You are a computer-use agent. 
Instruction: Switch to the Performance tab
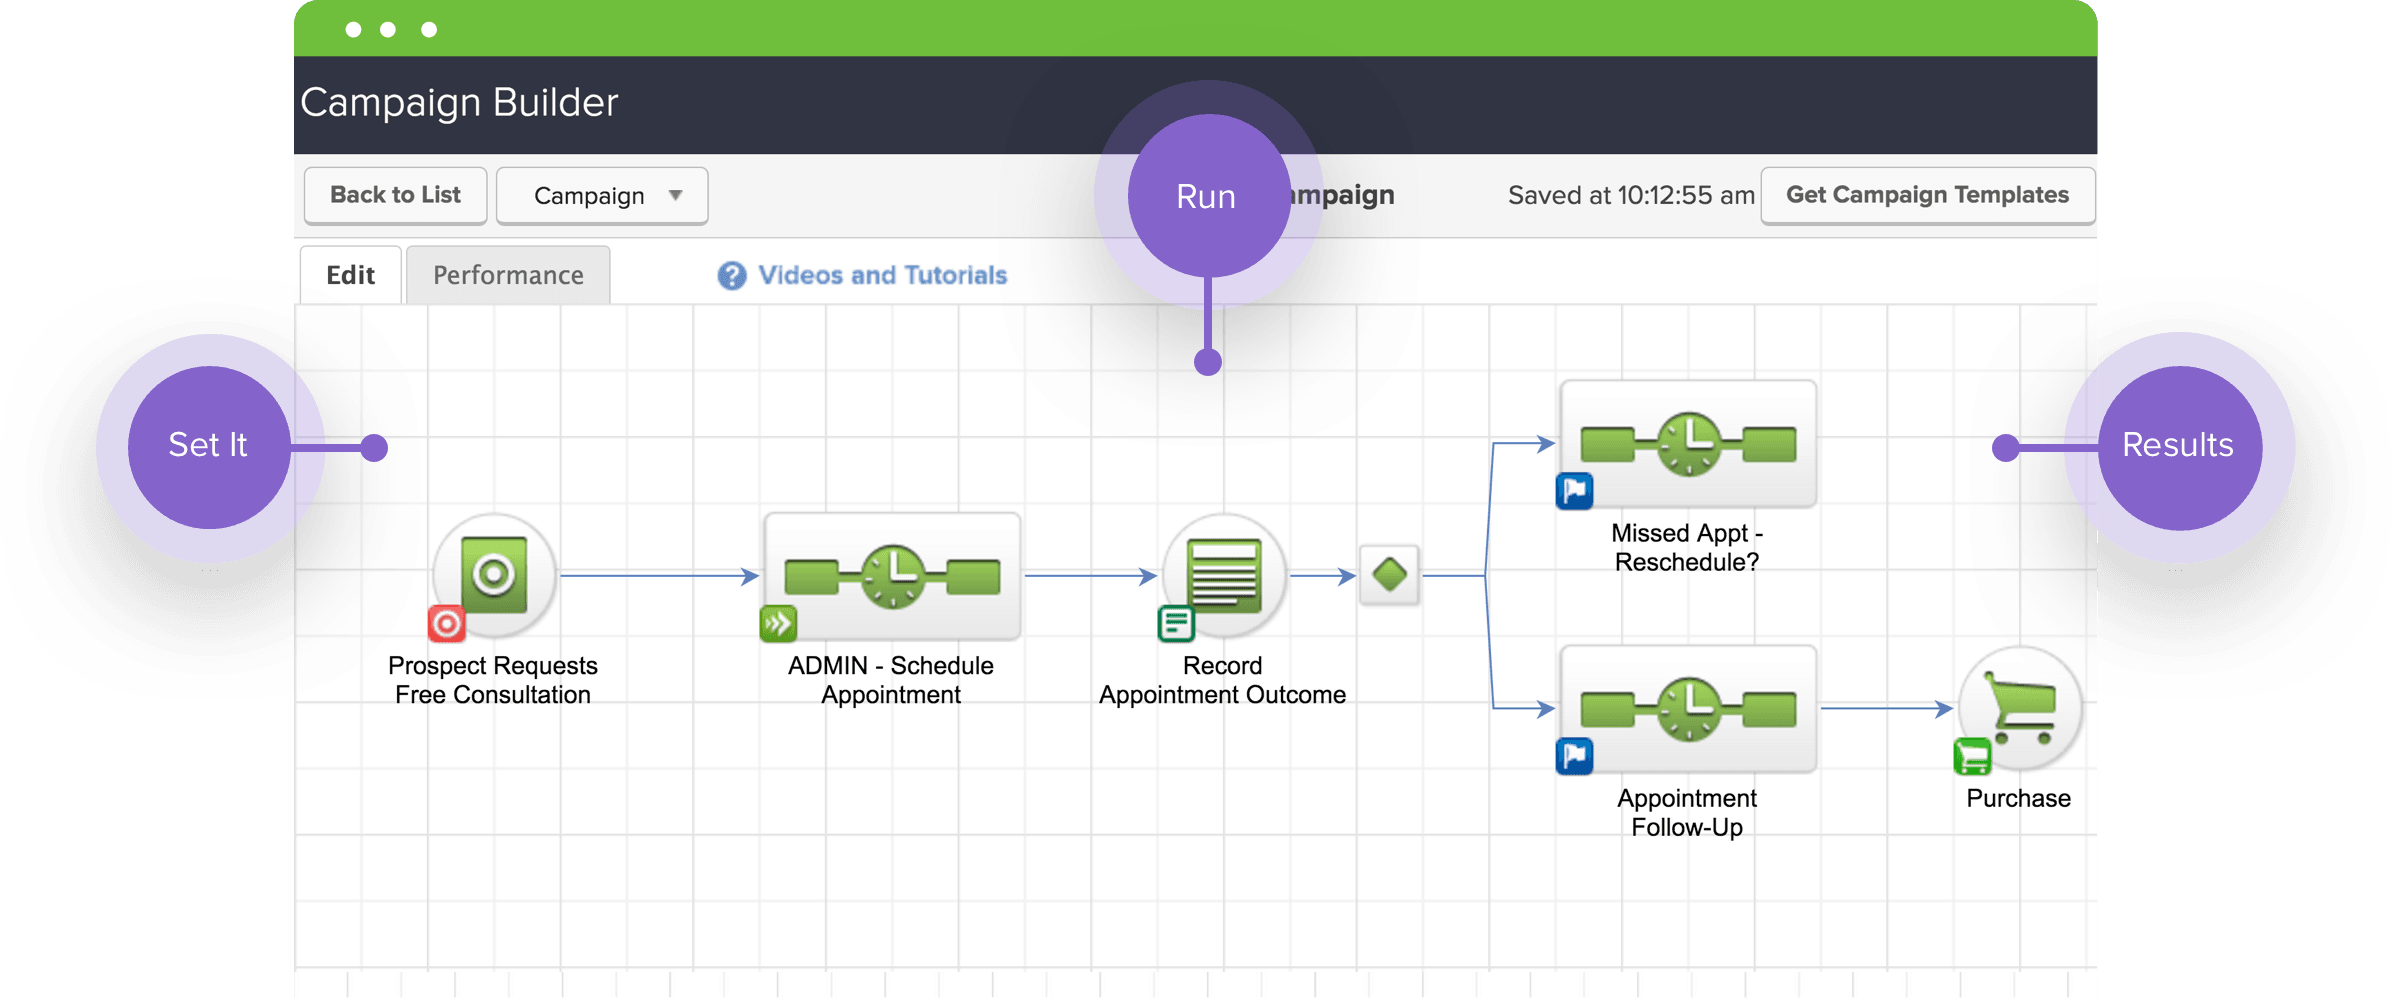click(508, 276)
